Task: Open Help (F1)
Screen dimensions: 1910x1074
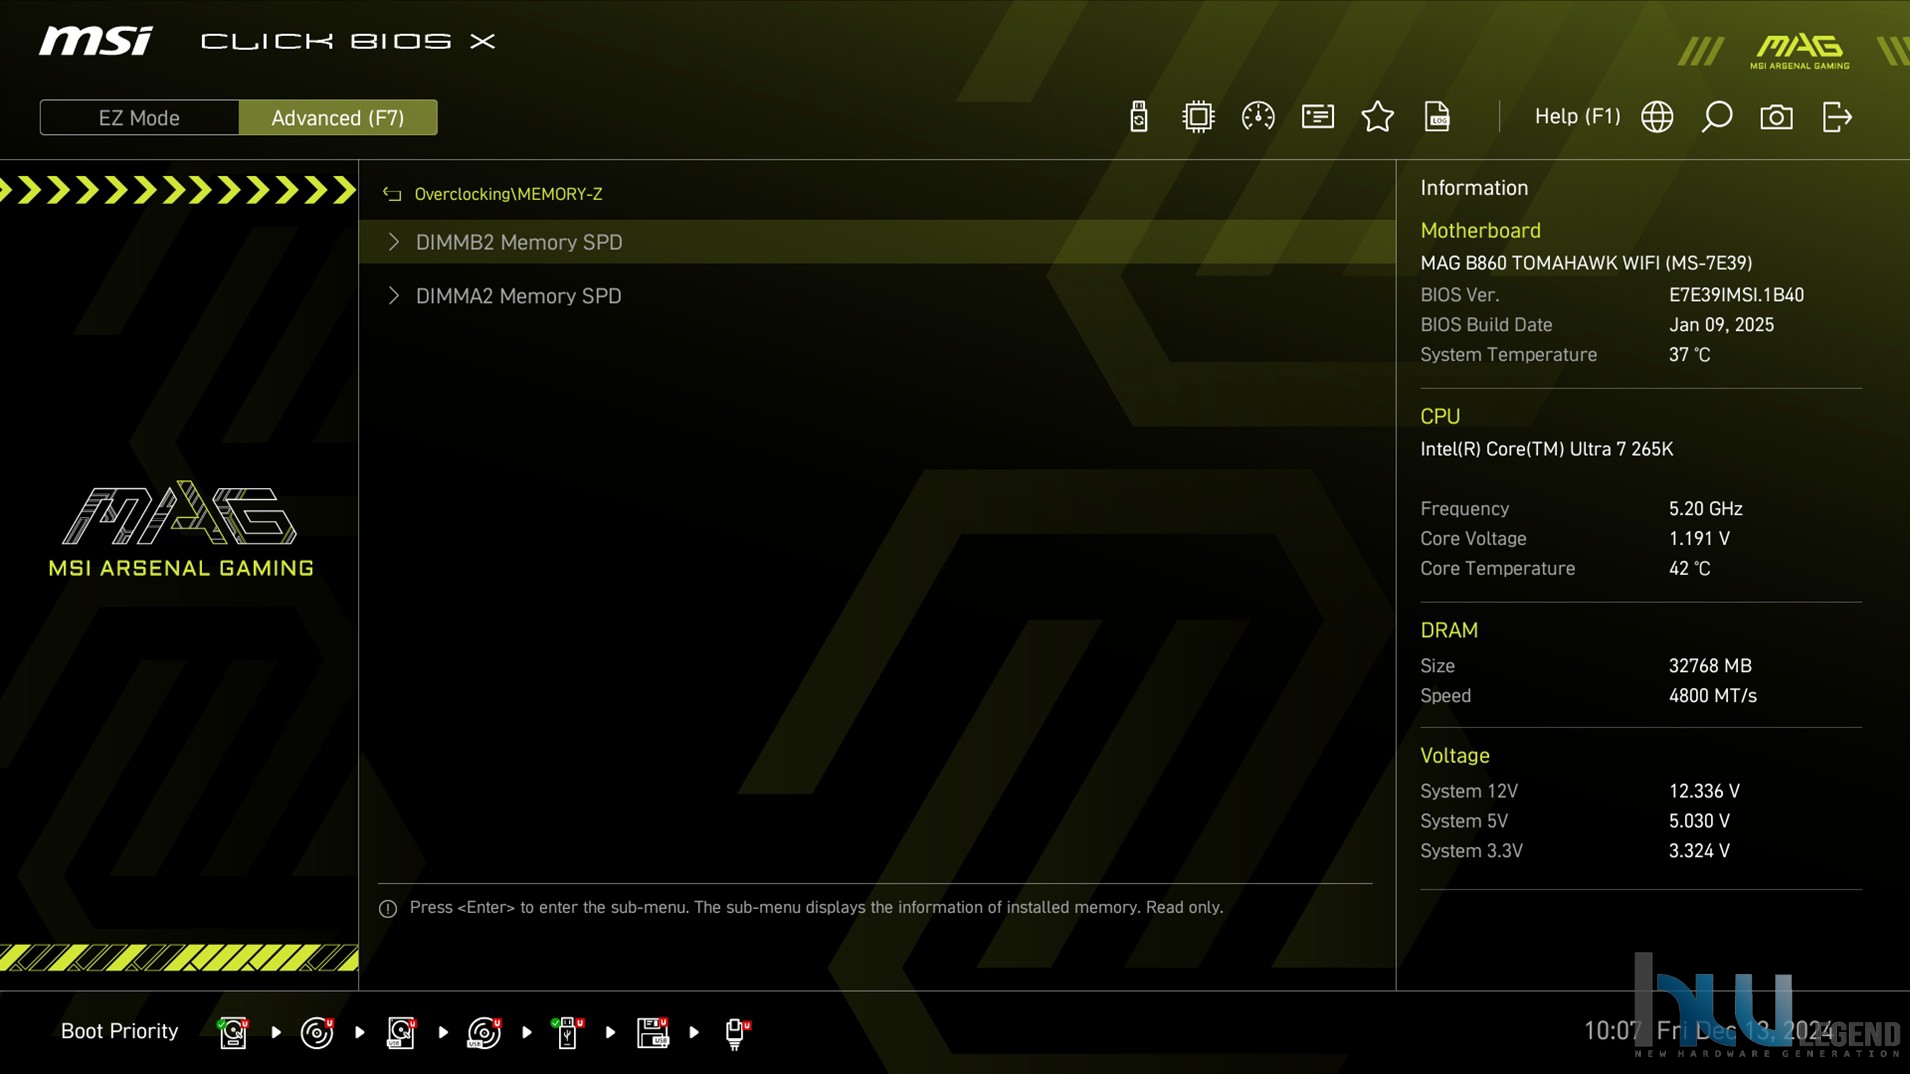Action: (x=1577, y=116)
